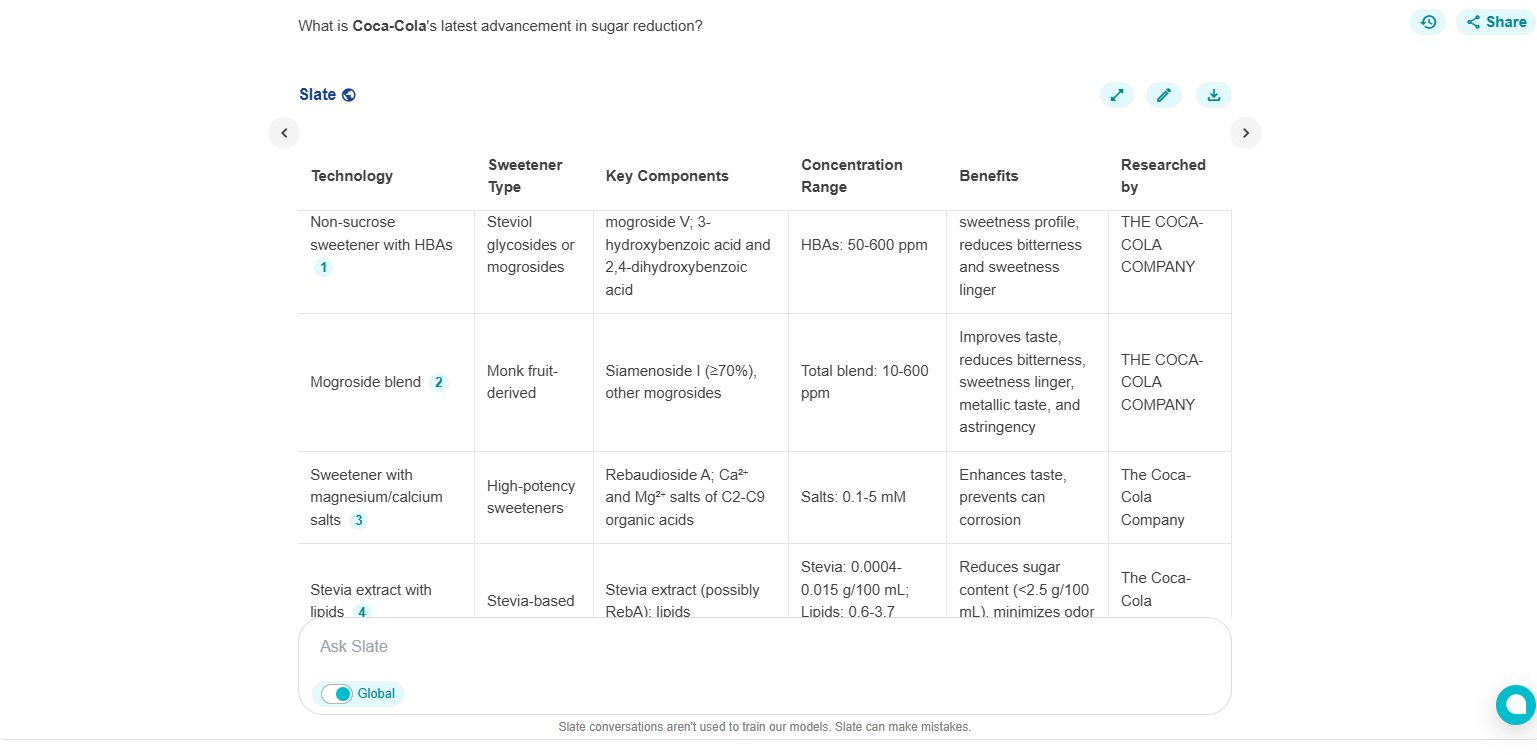The height and width of the screenshot is (755, 1537).
Task: Open citation 3 on magnesium/calcium salts row
Action: pos(357,520)
